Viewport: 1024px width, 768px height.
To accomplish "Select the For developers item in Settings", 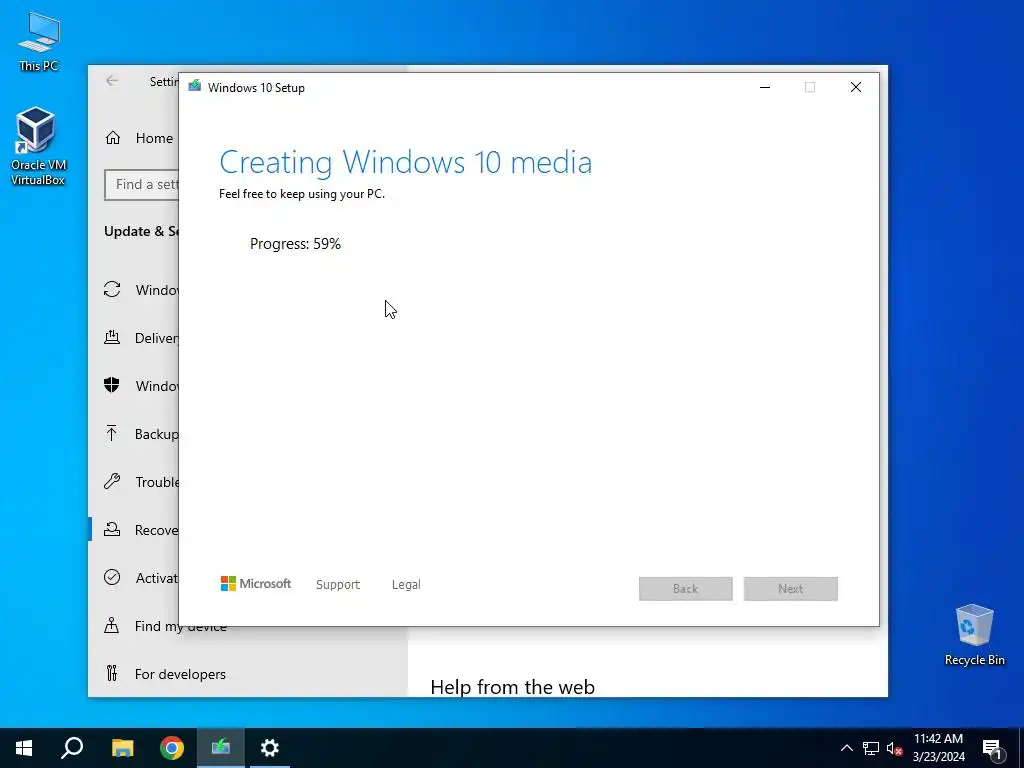I will point(180,674).
